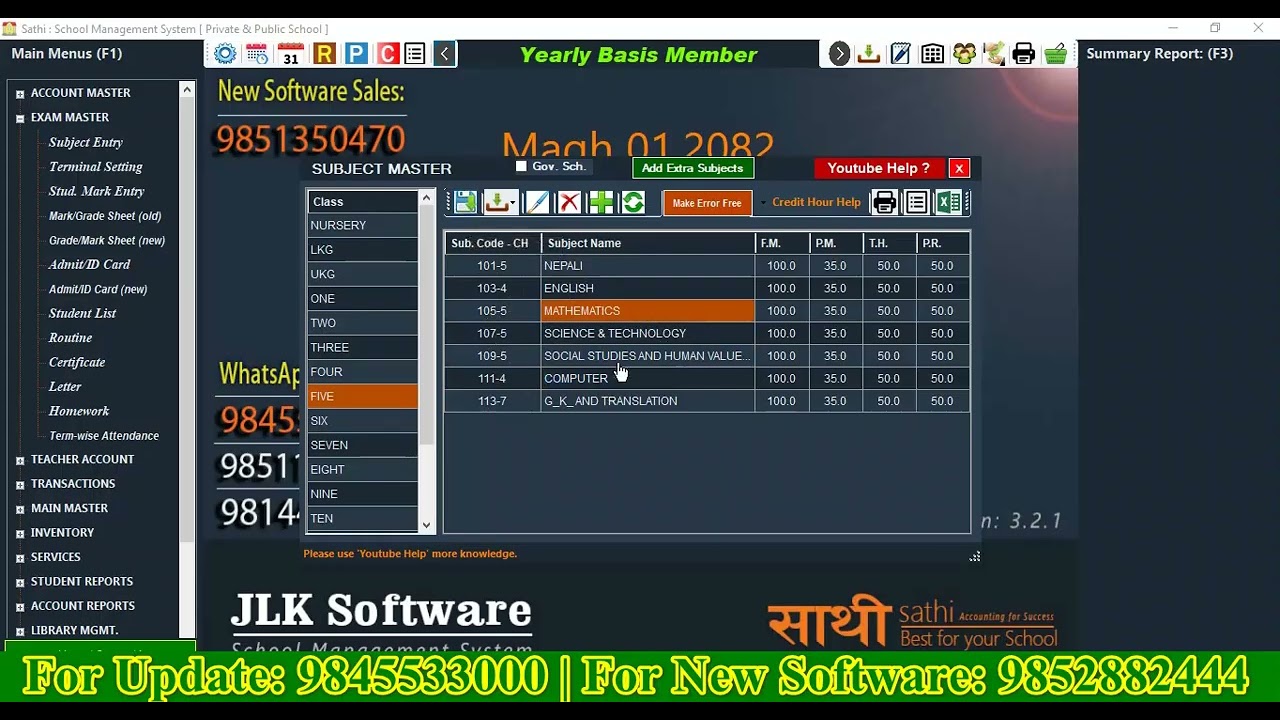
Task: Open the green shopping basket icon
Action: tap(1056, 54)
